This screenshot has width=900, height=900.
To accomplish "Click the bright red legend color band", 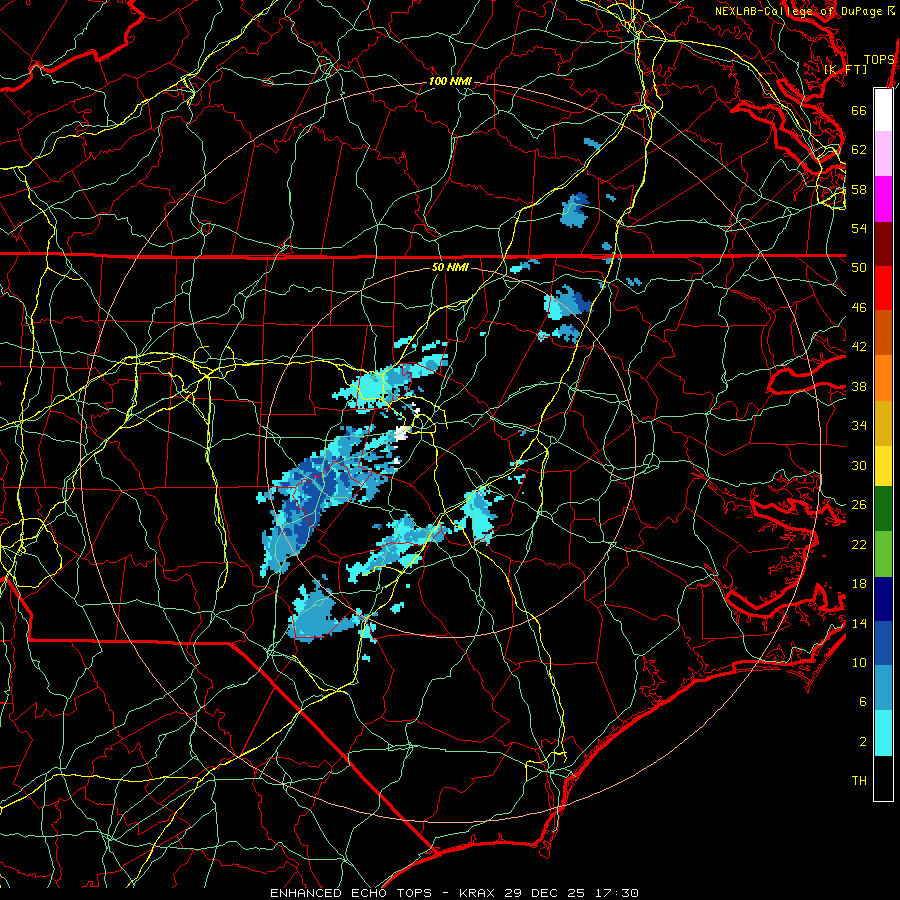I will click(x=883, y=288).
